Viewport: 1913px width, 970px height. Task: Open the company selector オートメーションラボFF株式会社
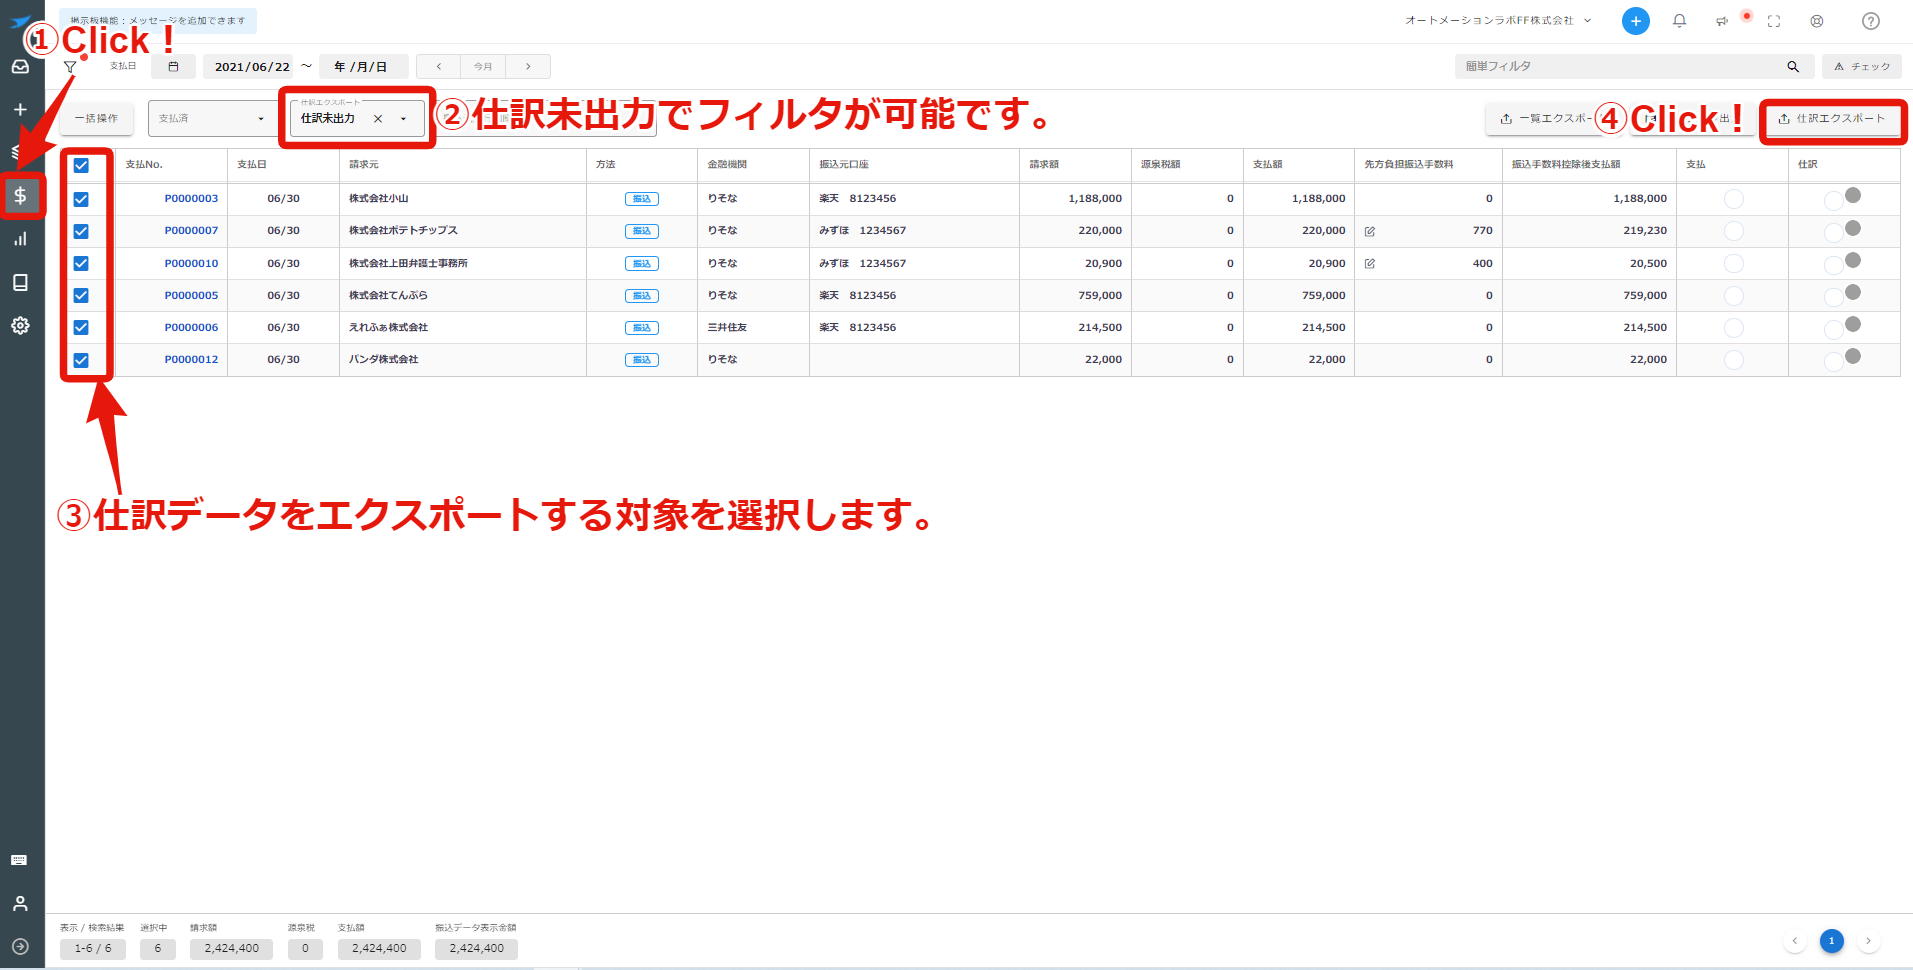coord(1497,21)
